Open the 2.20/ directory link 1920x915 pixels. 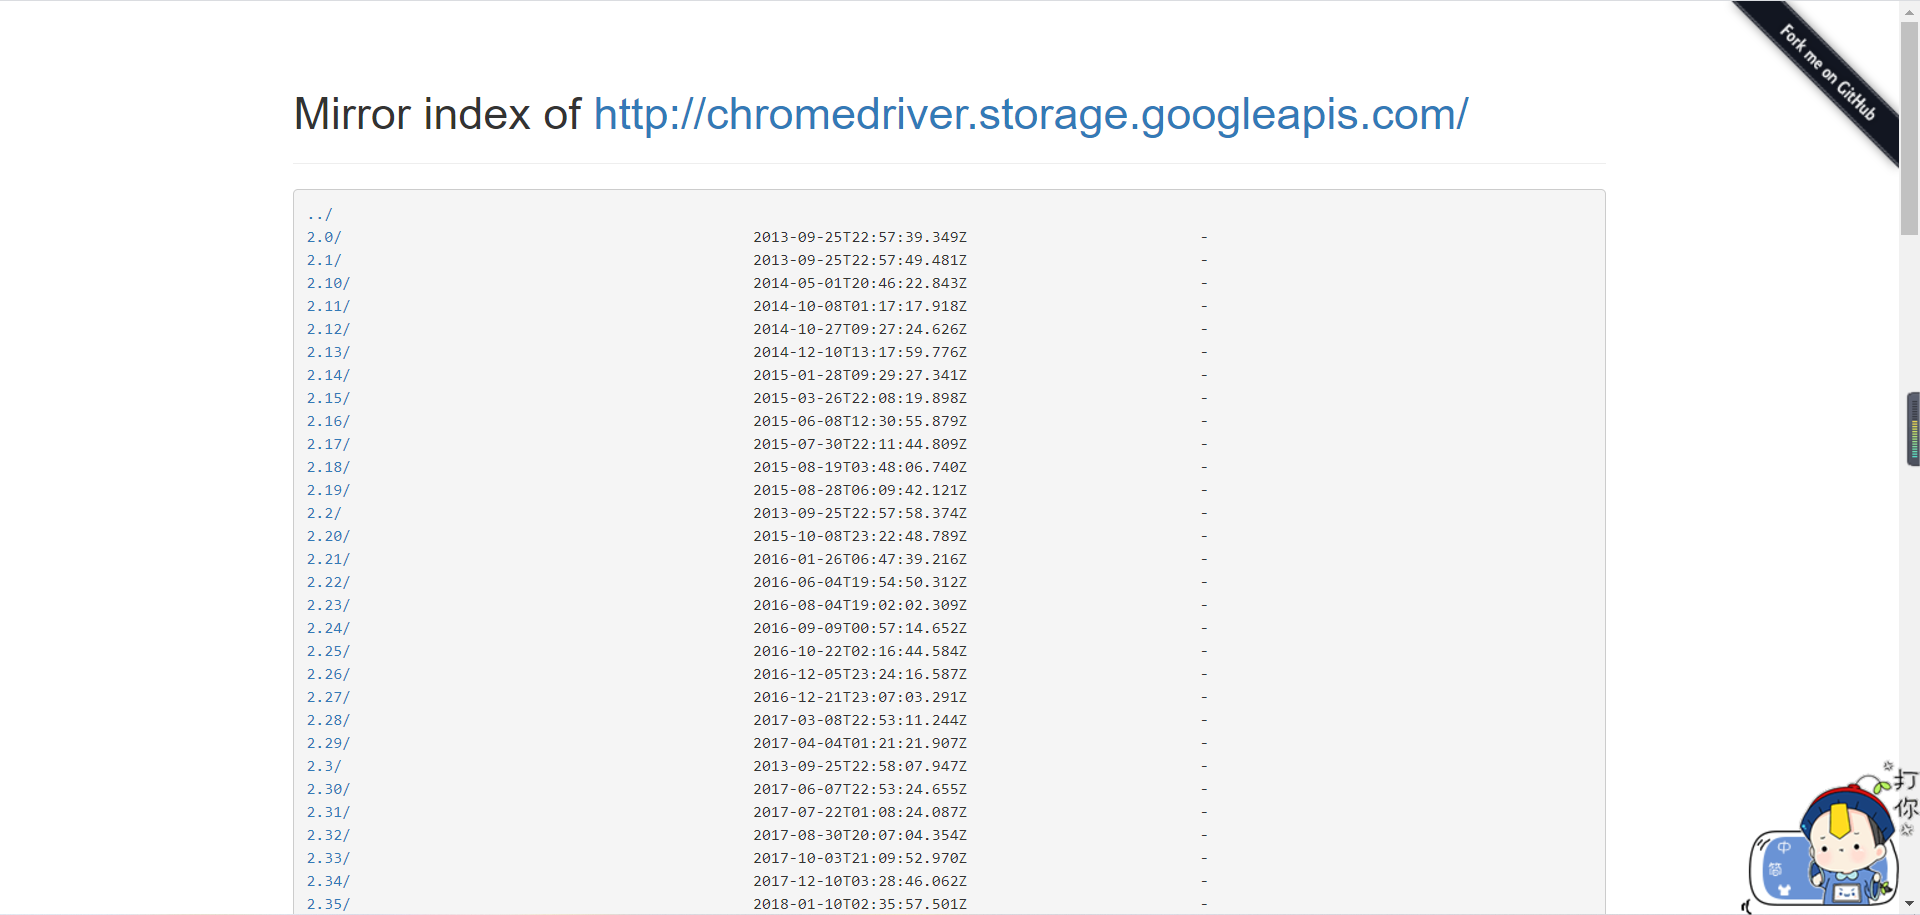328,537
